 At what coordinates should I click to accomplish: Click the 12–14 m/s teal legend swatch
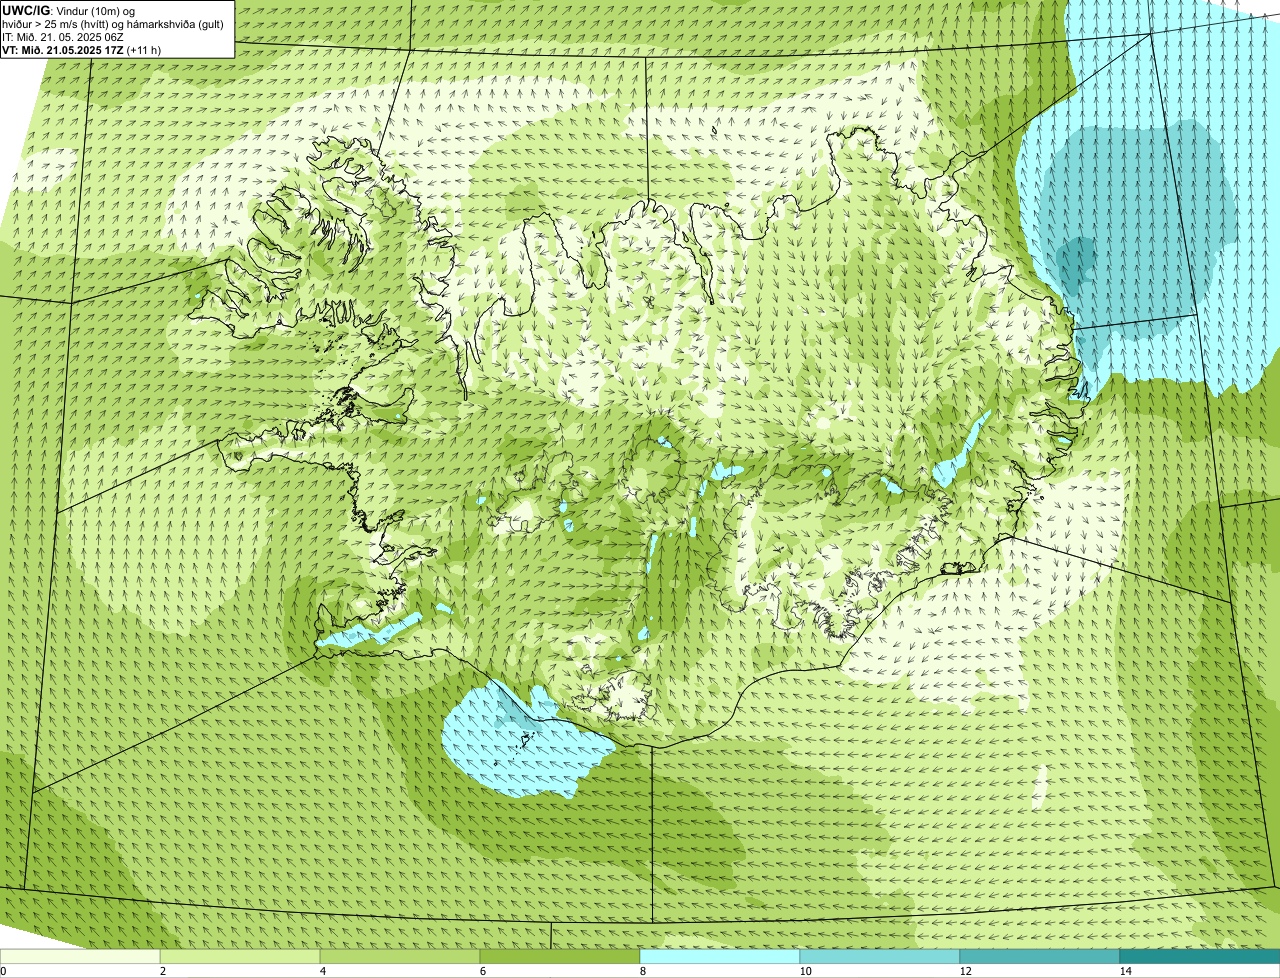(x=1040, y=956)
